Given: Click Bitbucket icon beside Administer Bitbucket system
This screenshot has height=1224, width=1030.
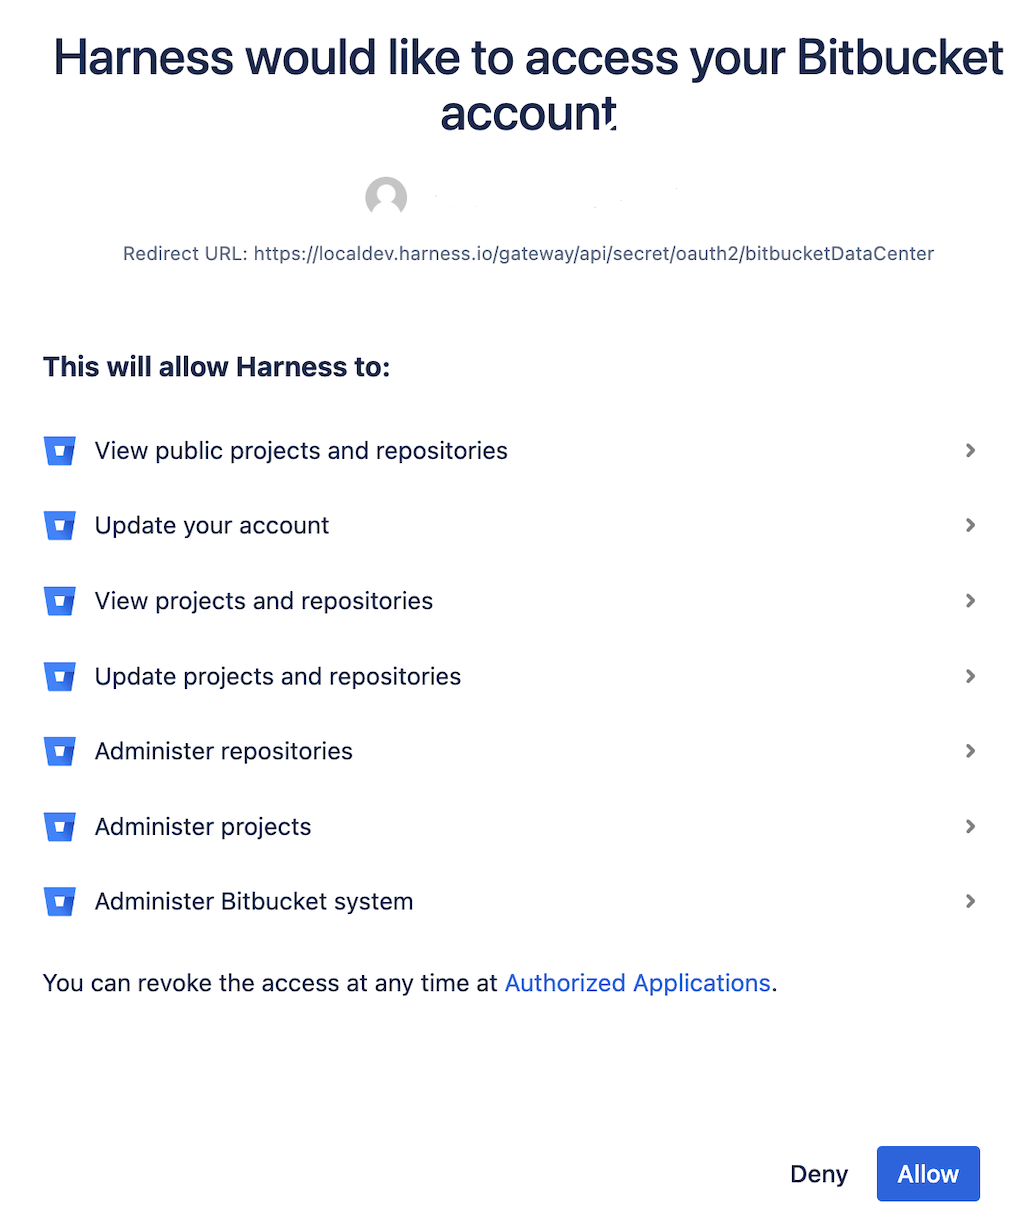Looking at the screenshot, I should 60,902.
